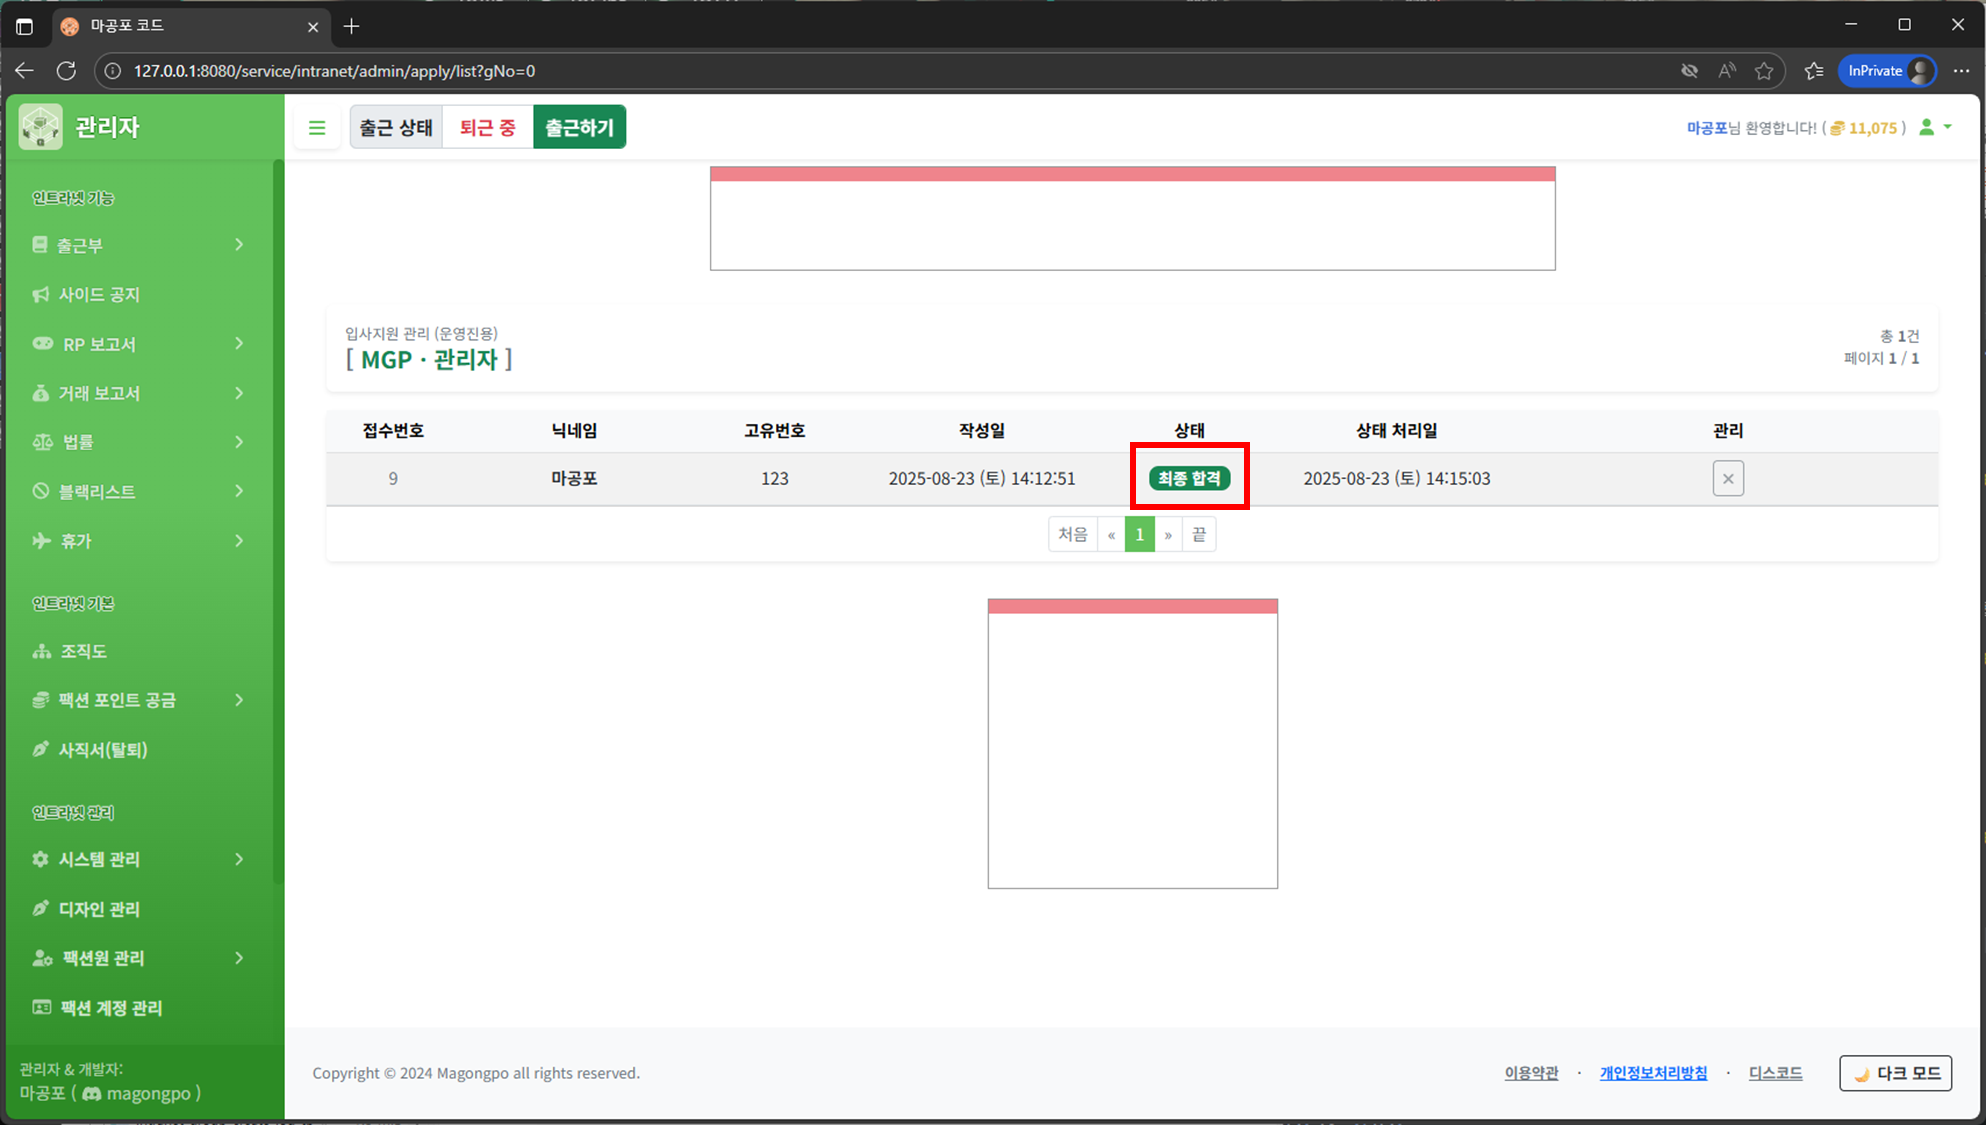Click the coins icon beside 팩션 포인트 공급
This screenshot has height=1125, width=1986.
pyautogui.click(x=40, y=700)
